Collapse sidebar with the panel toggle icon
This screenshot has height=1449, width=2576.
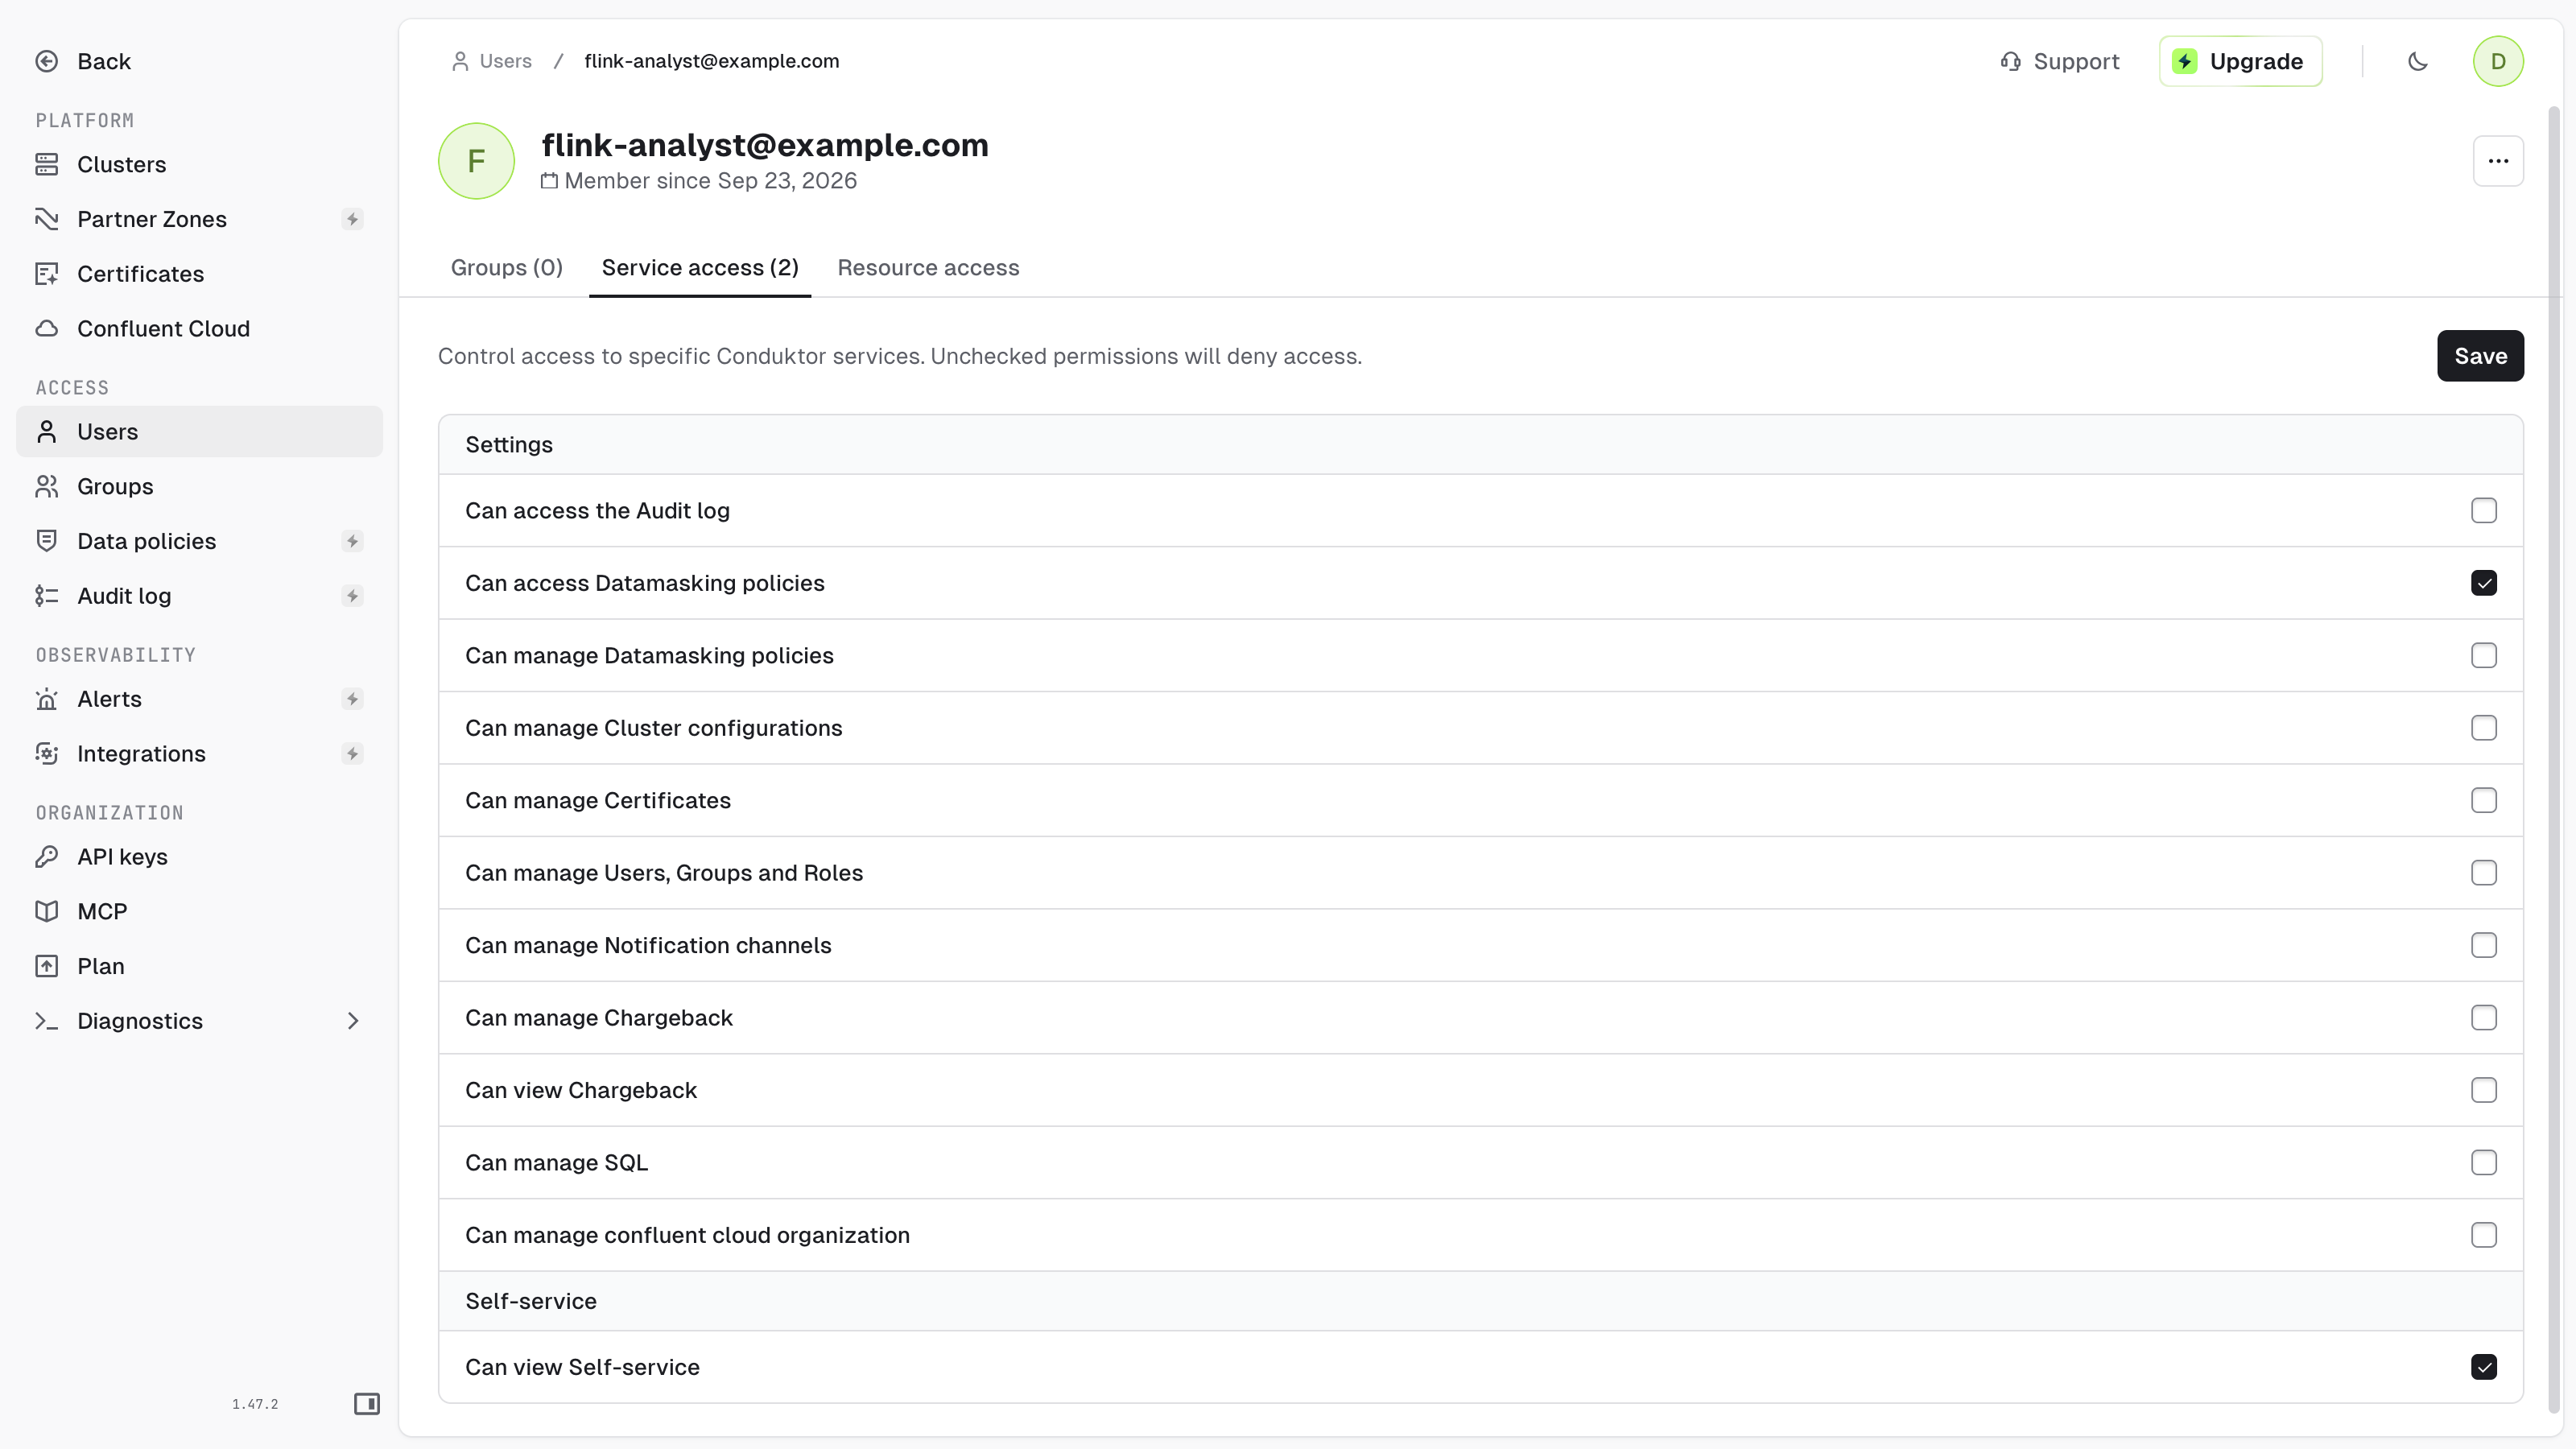click(x=367, y=1404)
